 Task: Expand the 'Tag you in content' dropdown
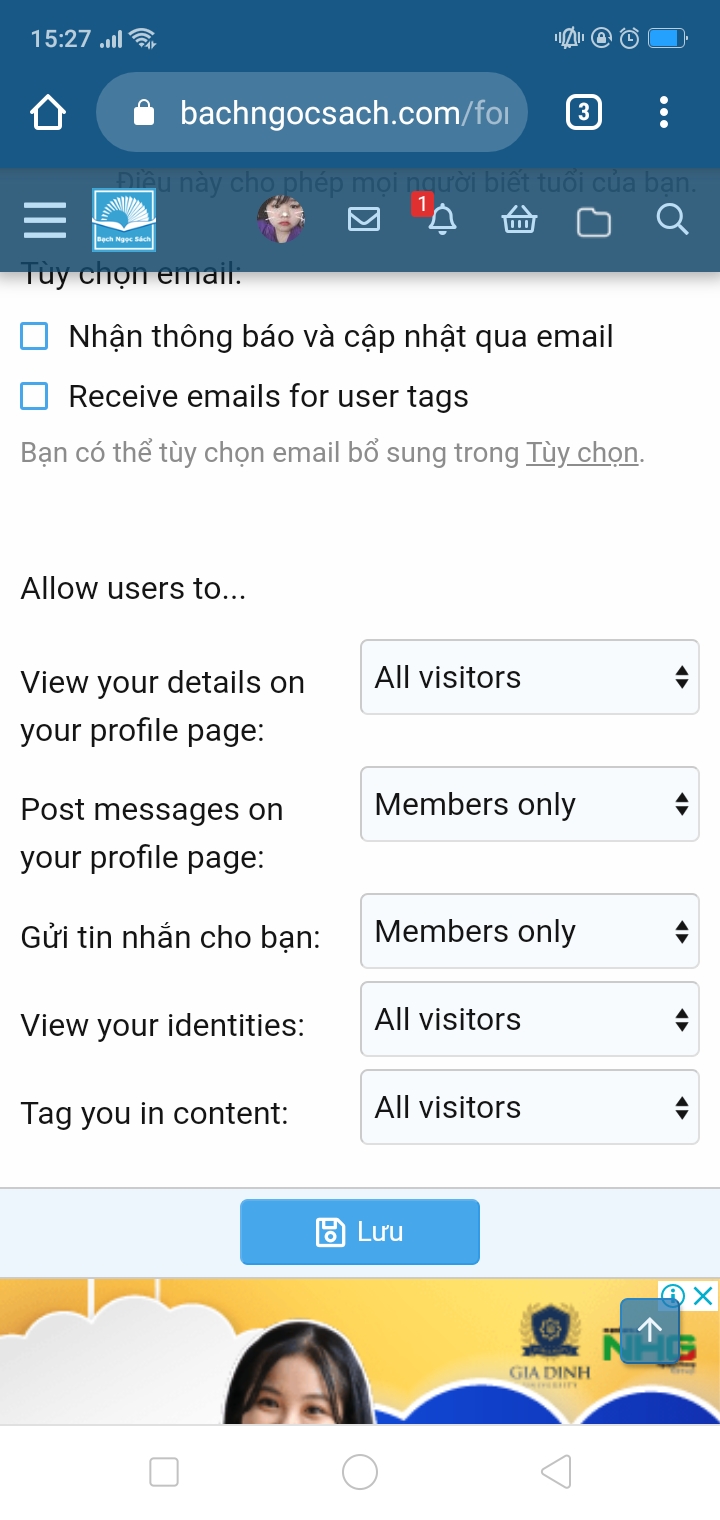pos(529,1108)
